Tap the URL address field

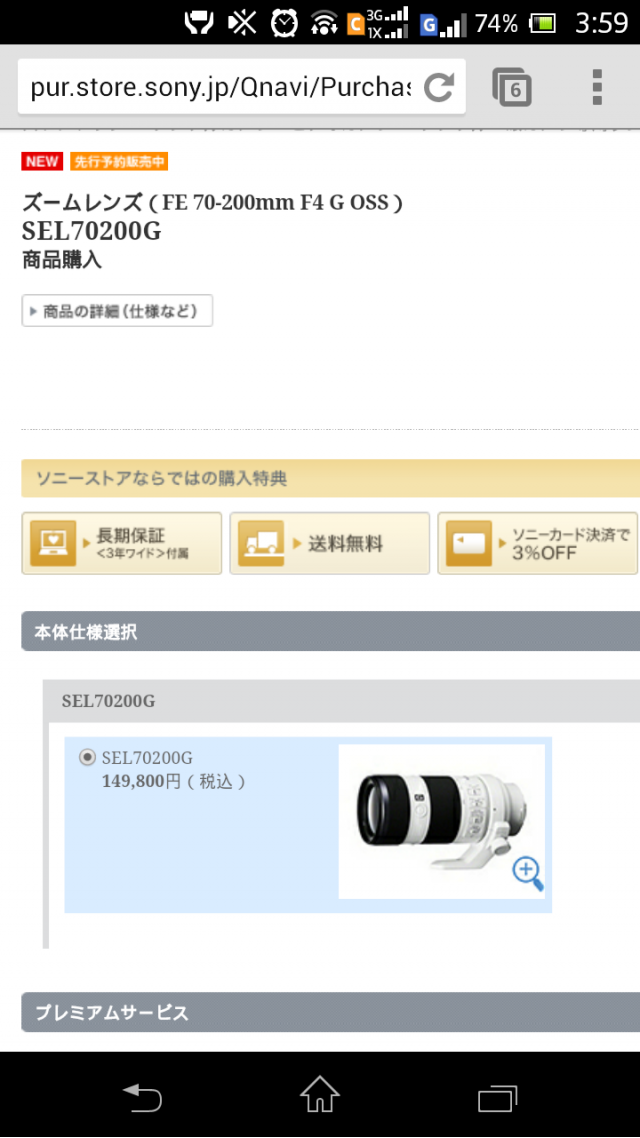click(221, 87)
